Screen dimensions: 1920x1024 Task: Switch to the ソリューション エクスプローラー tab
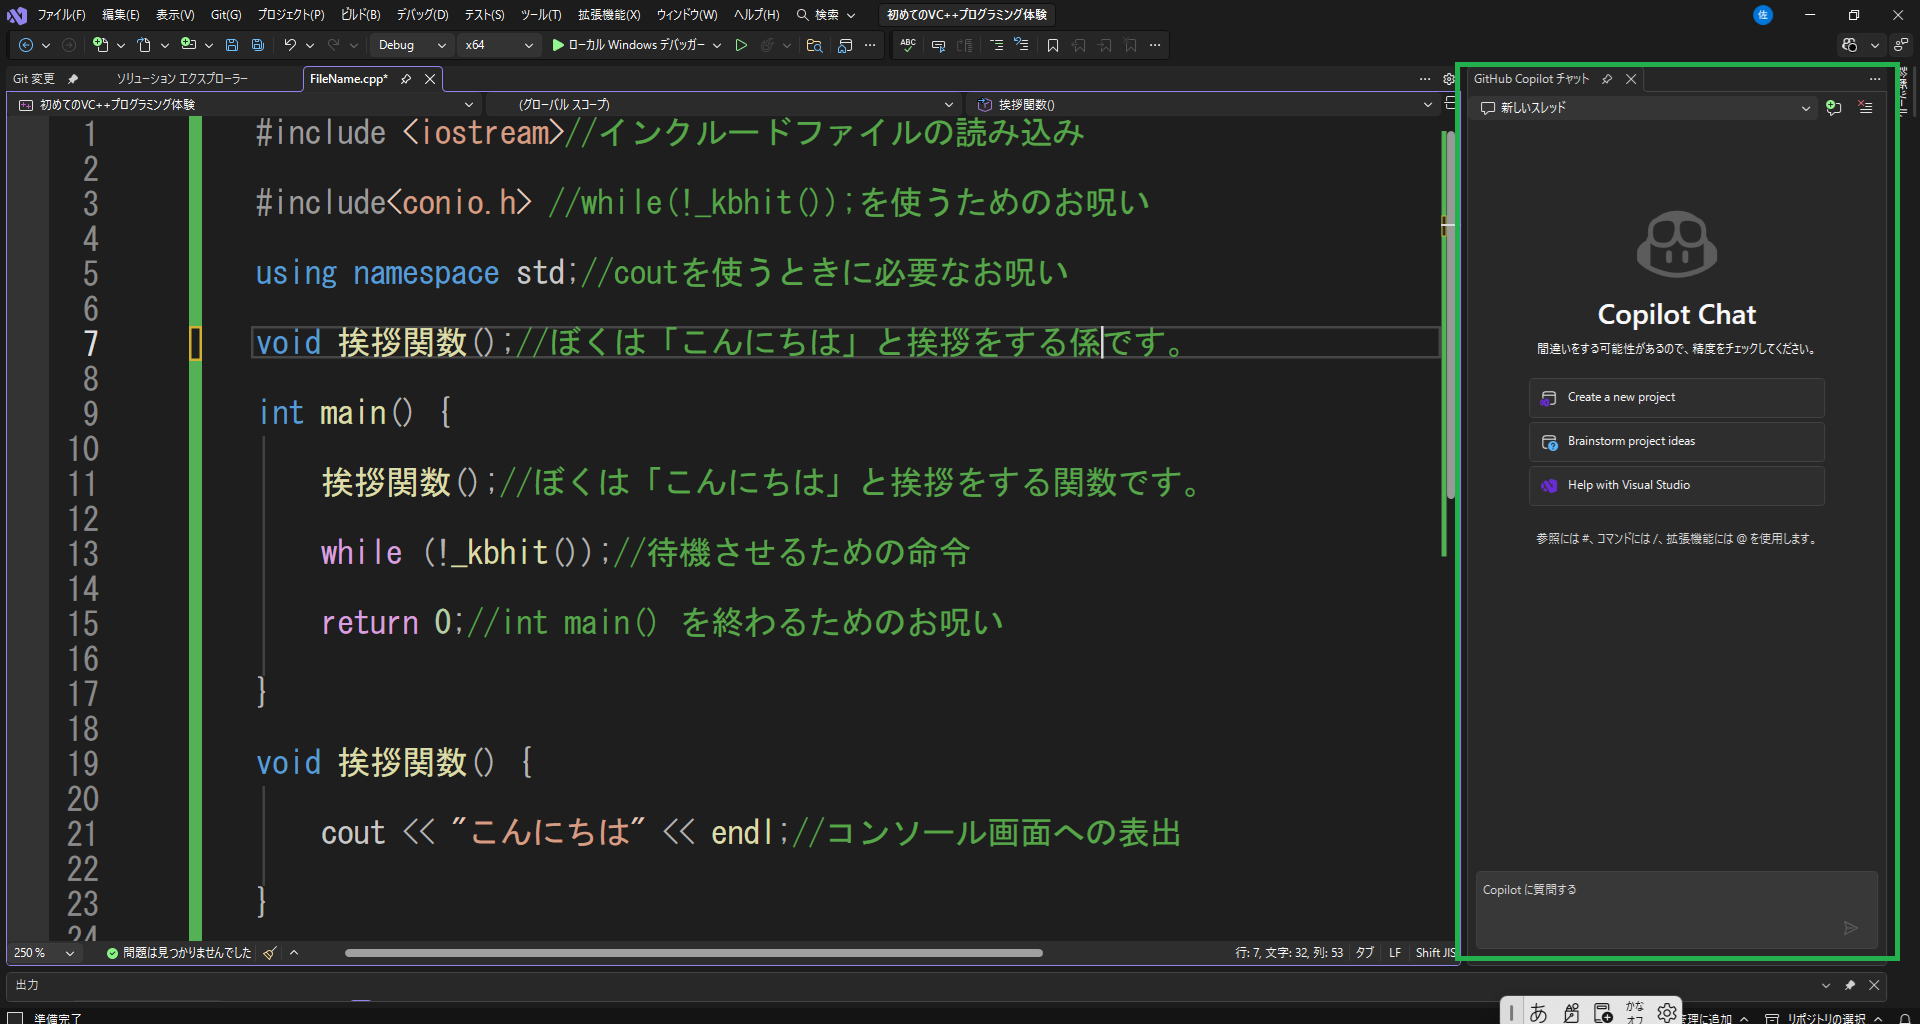coord(182,79)
